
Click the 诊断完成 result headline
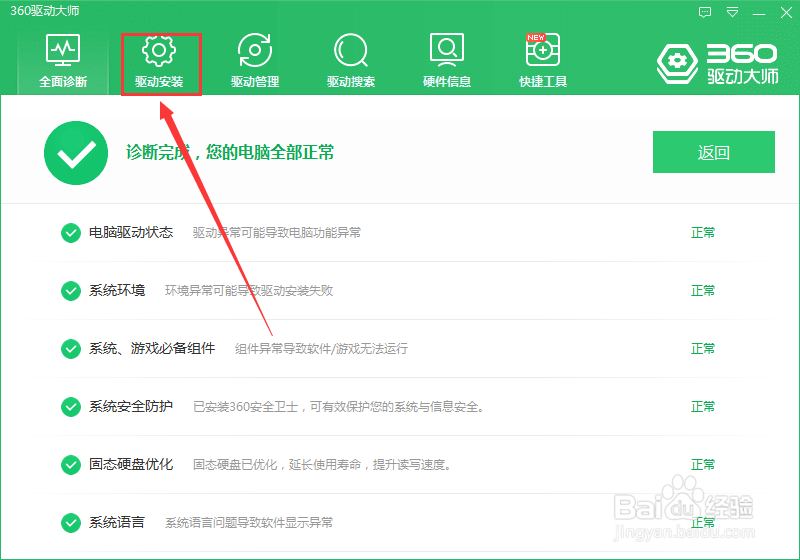pyautogui.click(x=230, y=152)
